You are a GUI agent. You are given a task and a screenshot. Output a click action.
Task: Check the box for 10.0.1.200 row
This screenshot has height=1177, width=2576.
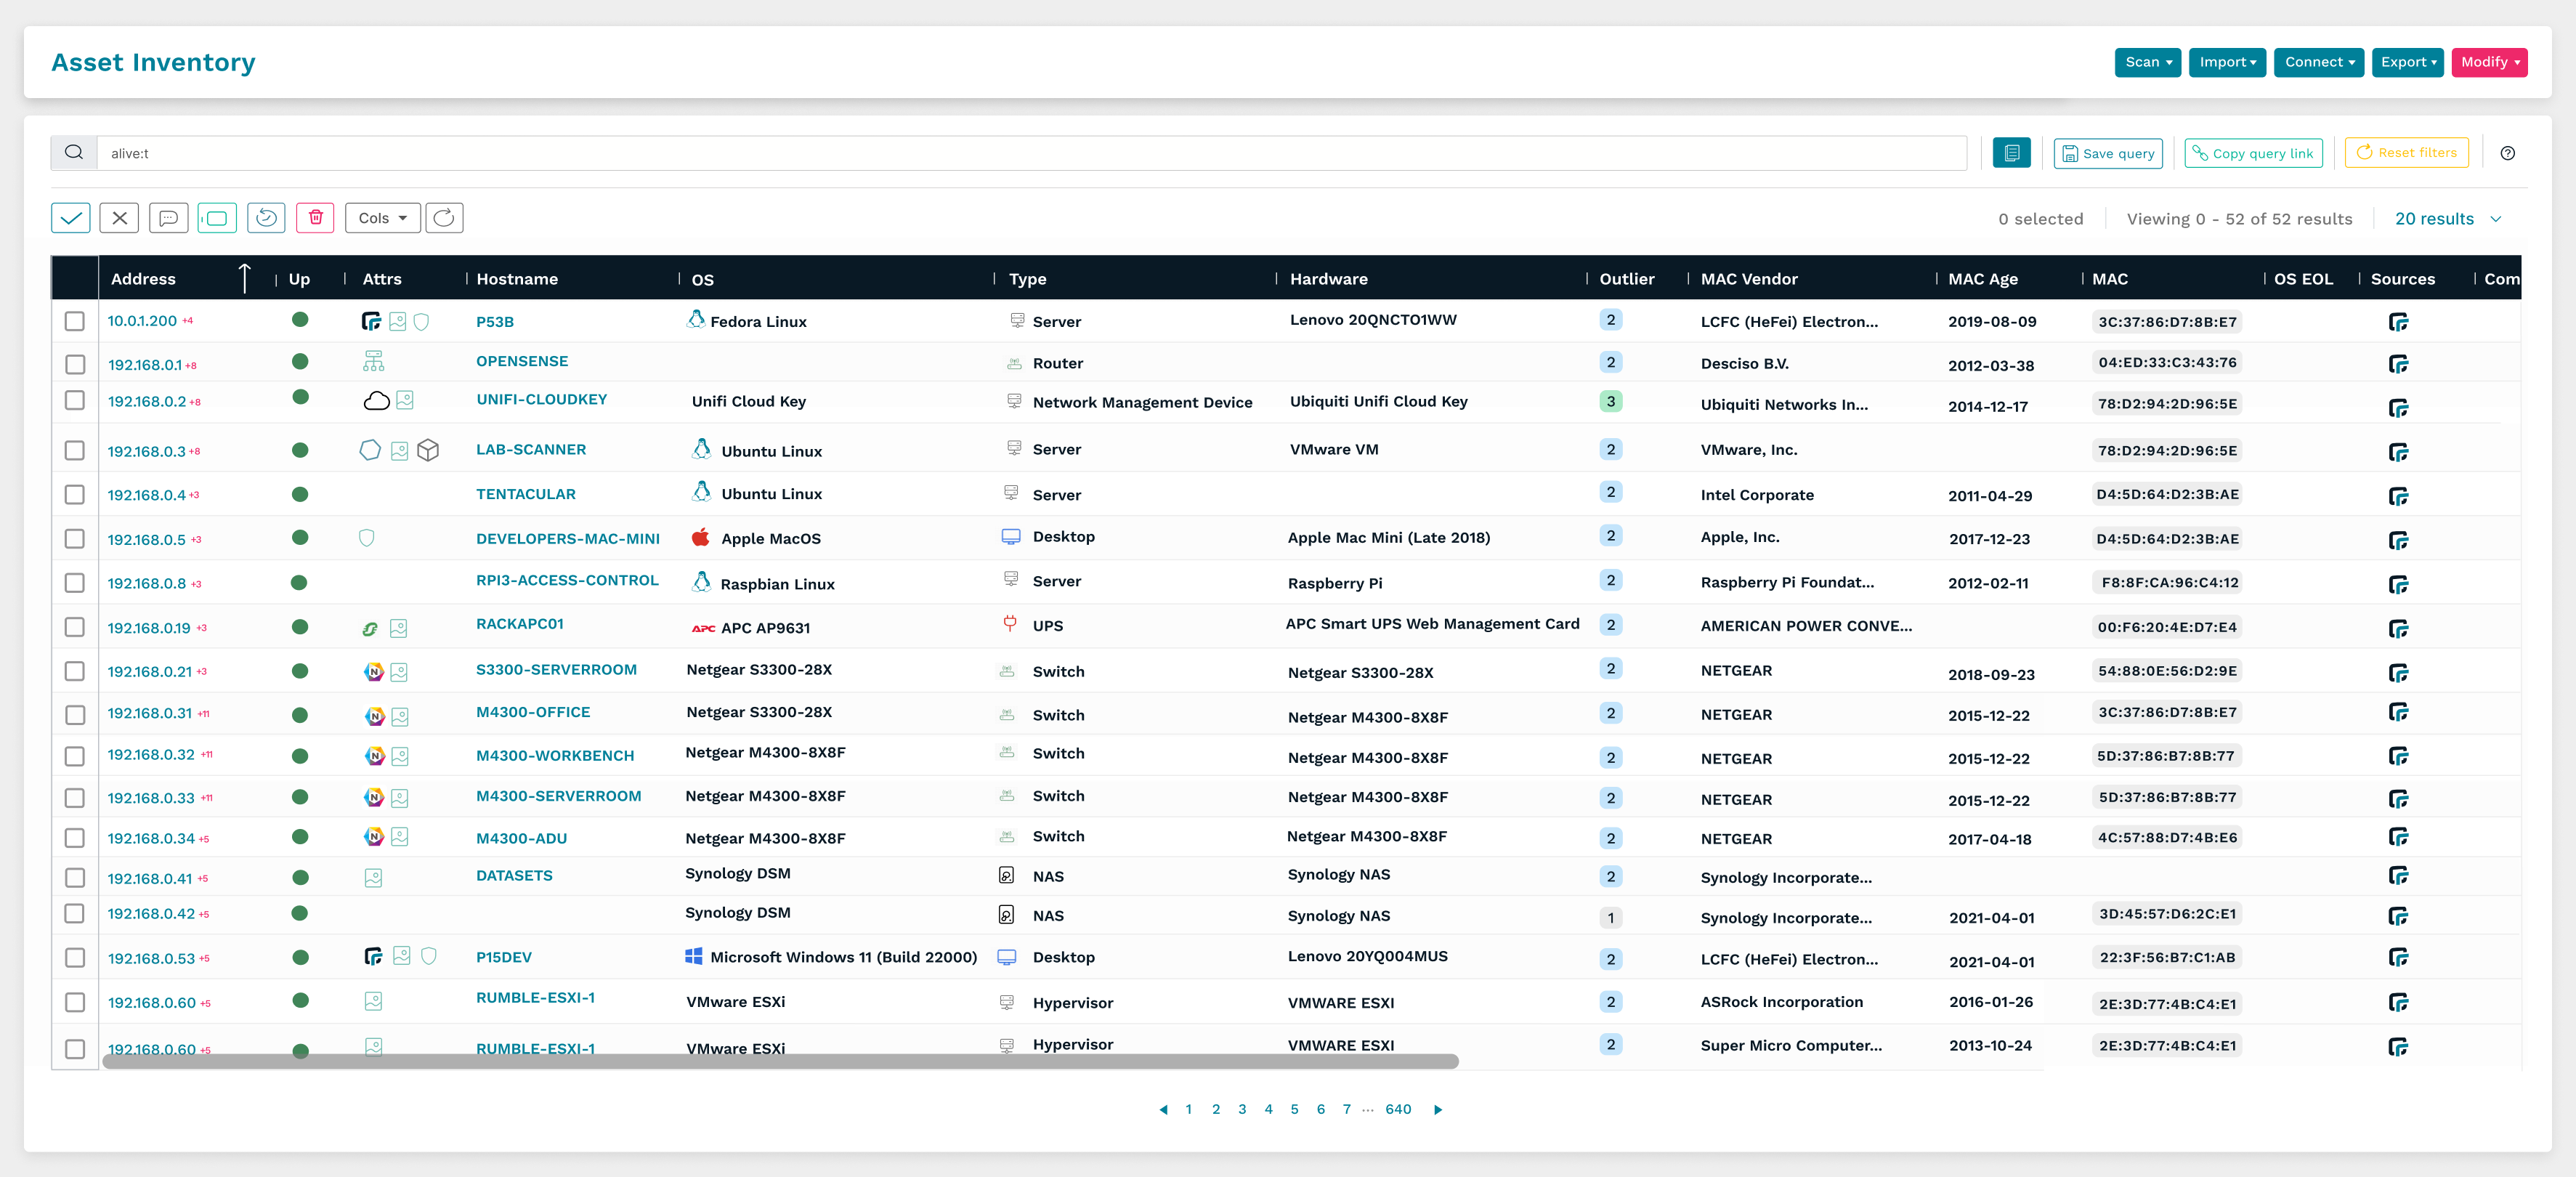(75, 321)
